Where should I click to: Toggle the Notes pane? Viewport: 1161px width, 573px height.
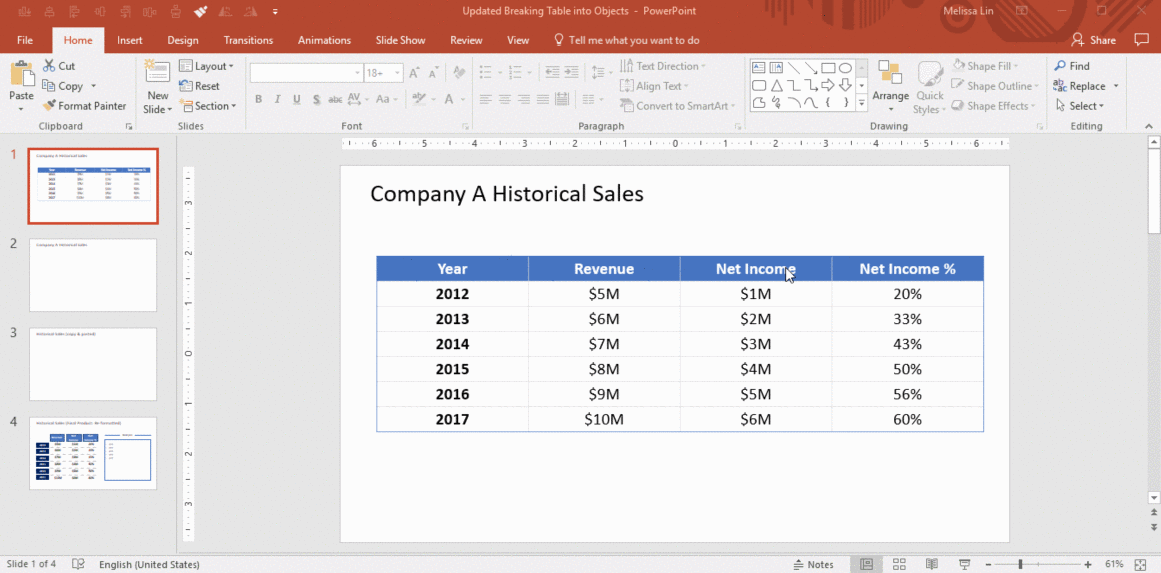click(813, 564)
